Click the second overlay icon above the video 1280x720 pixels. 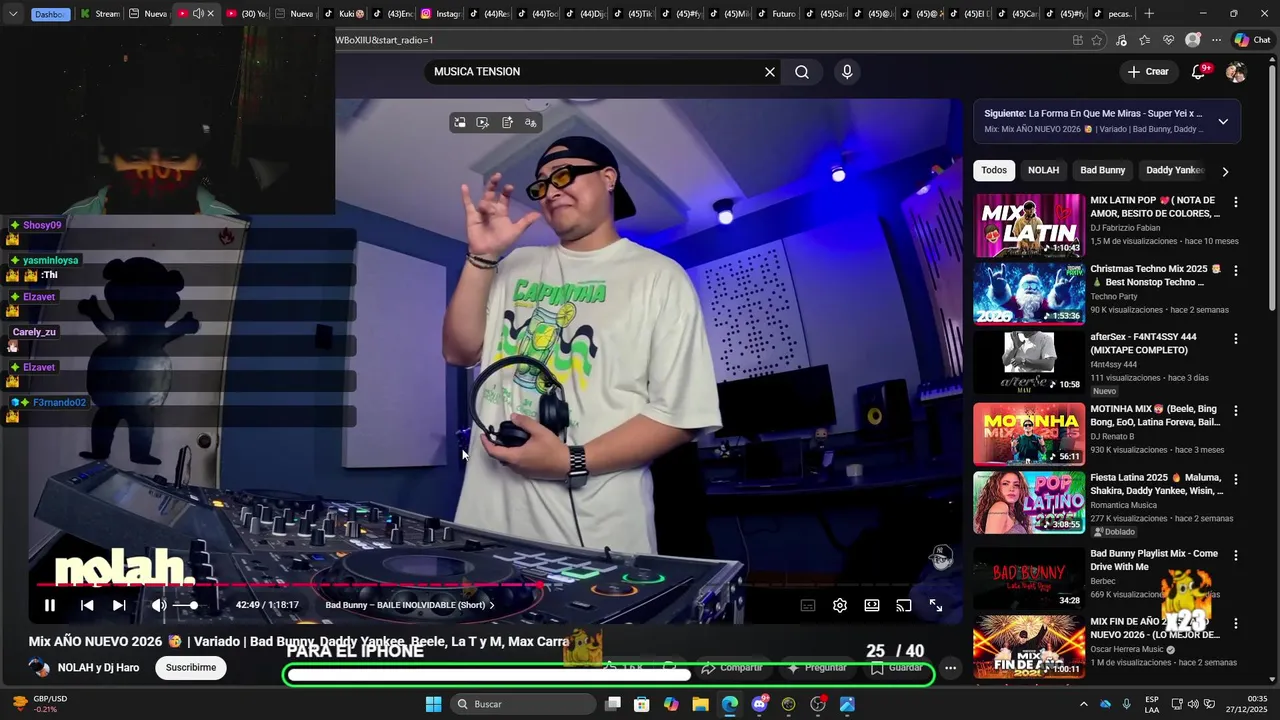(x=483, y=123)
